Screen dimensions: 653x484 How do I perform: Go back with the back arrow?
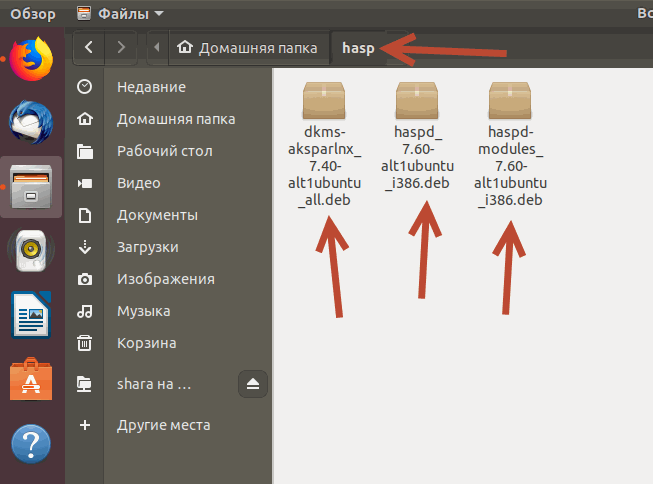click(89, 47)
